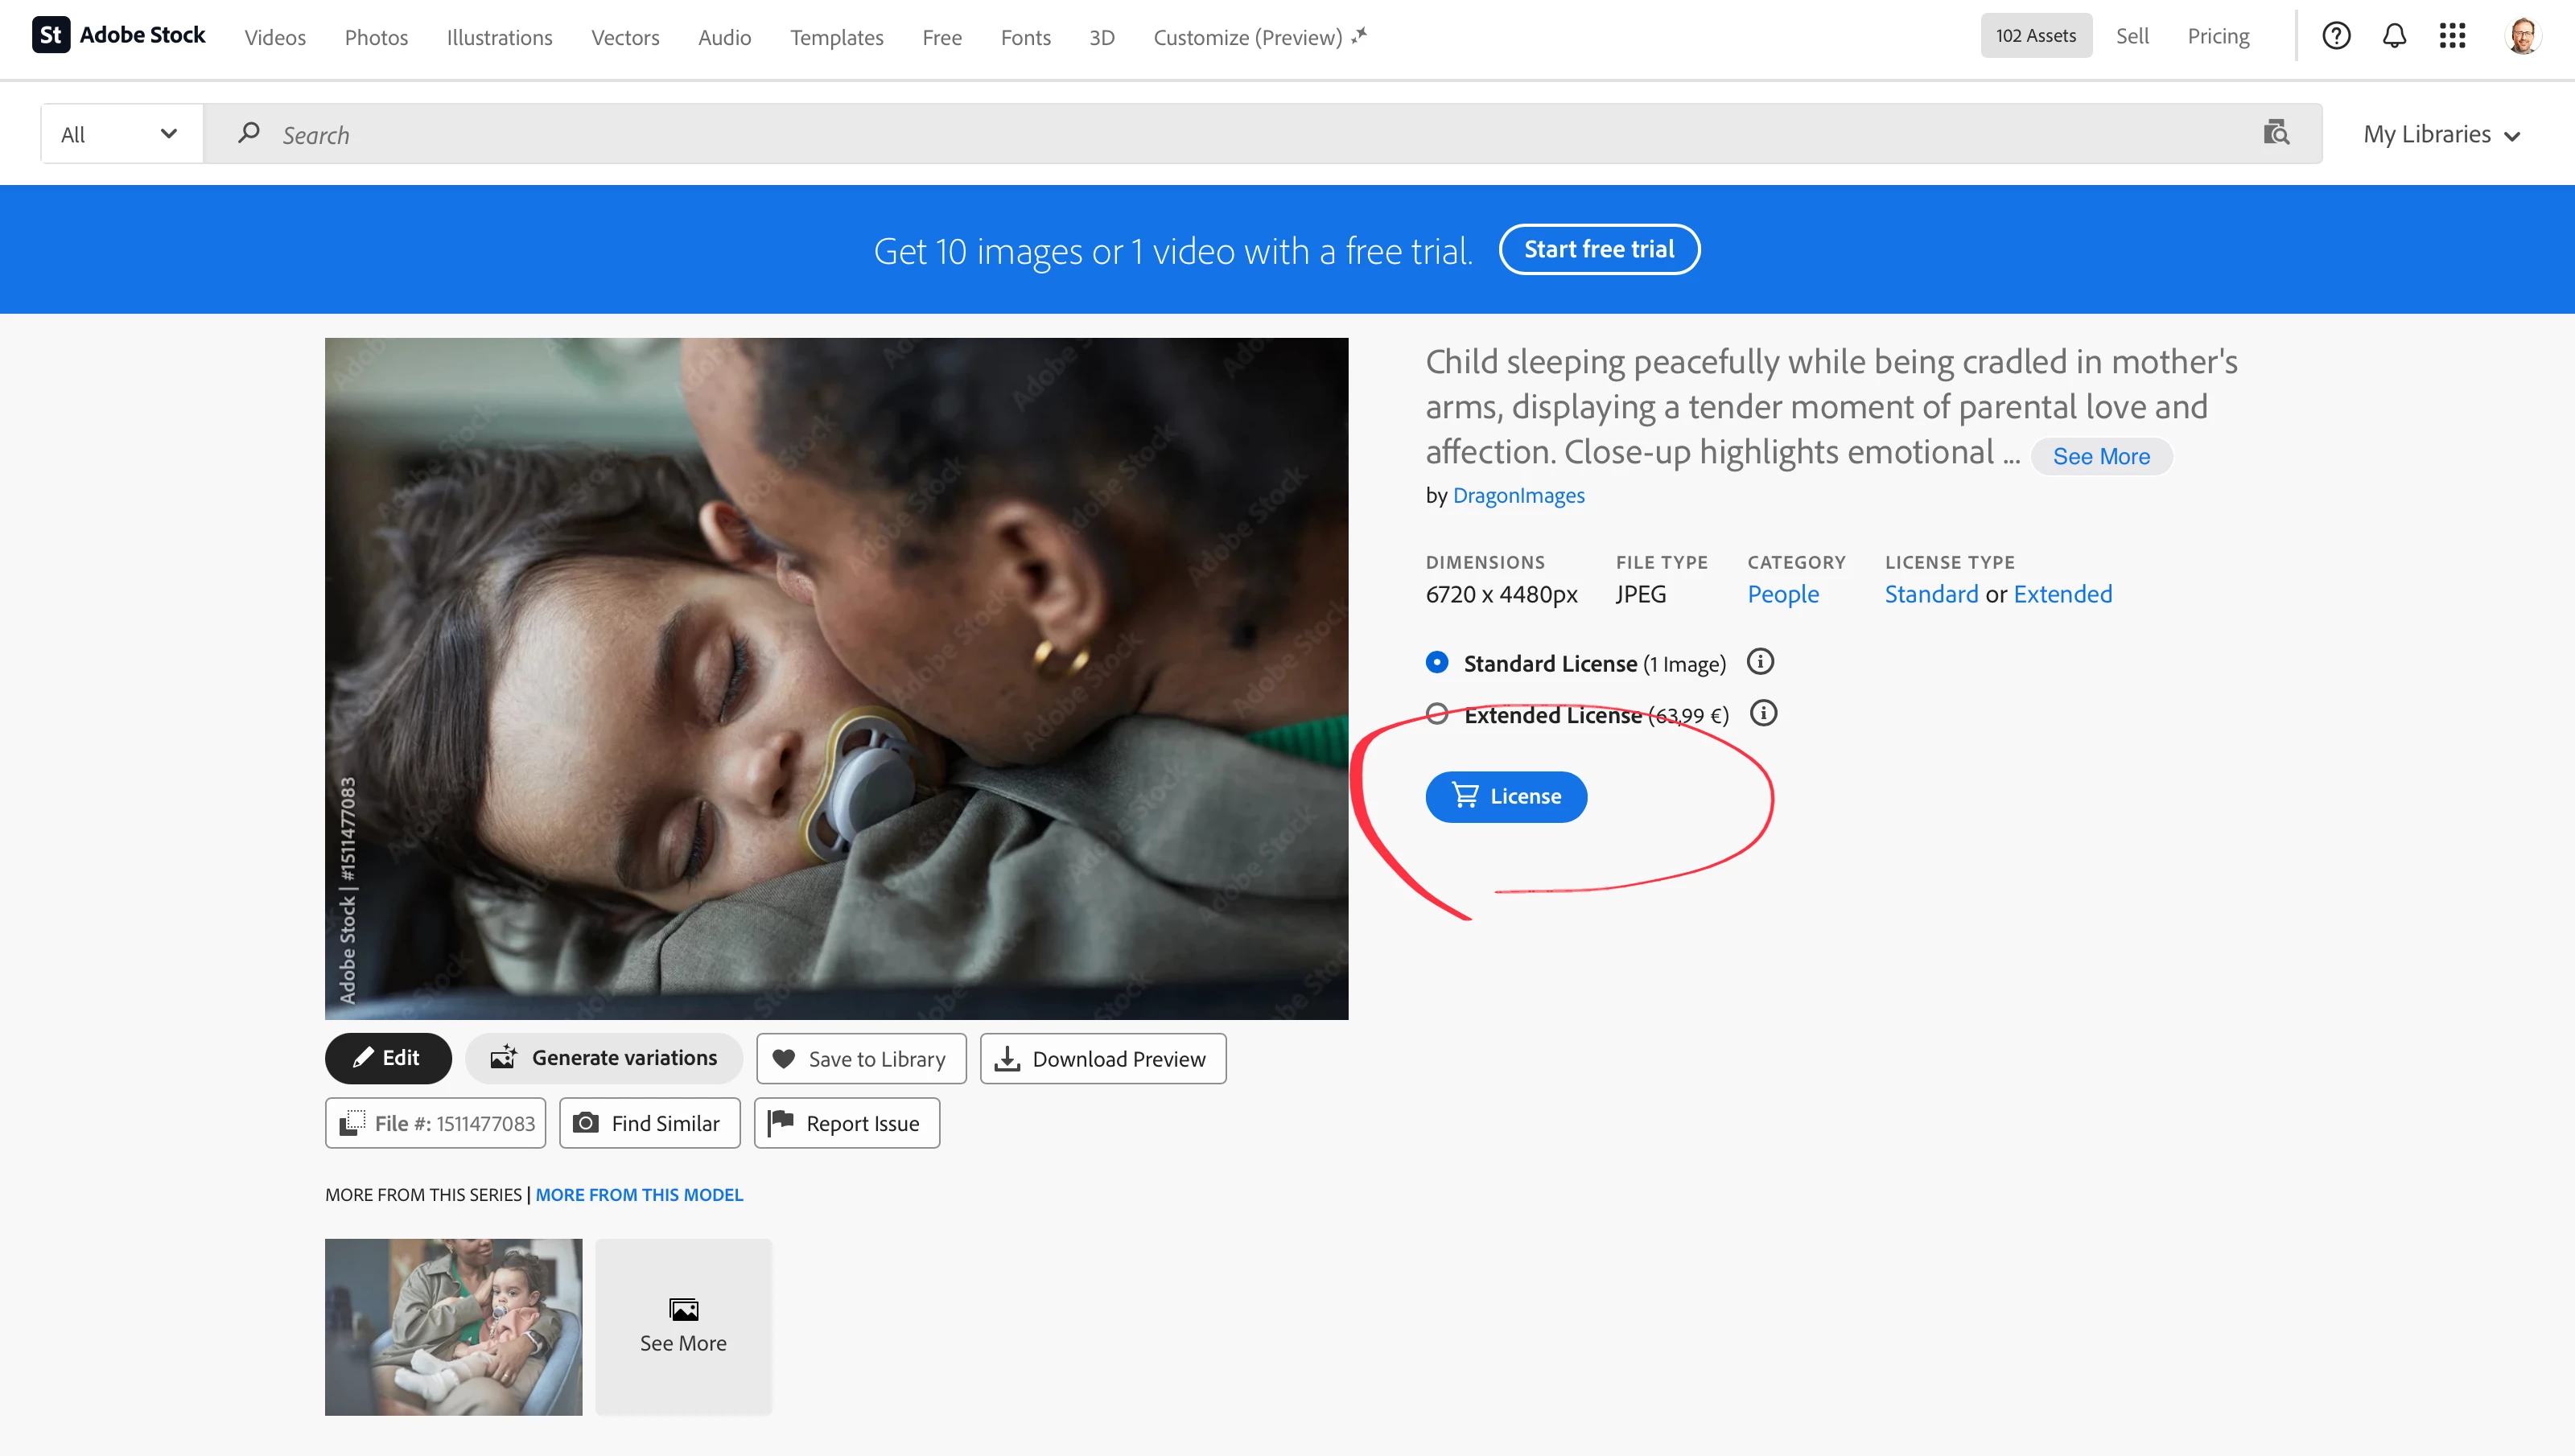This screenshot has width=2575, height=1456.
Task: Open the apps grid icon
Action: coord(2452,36)
